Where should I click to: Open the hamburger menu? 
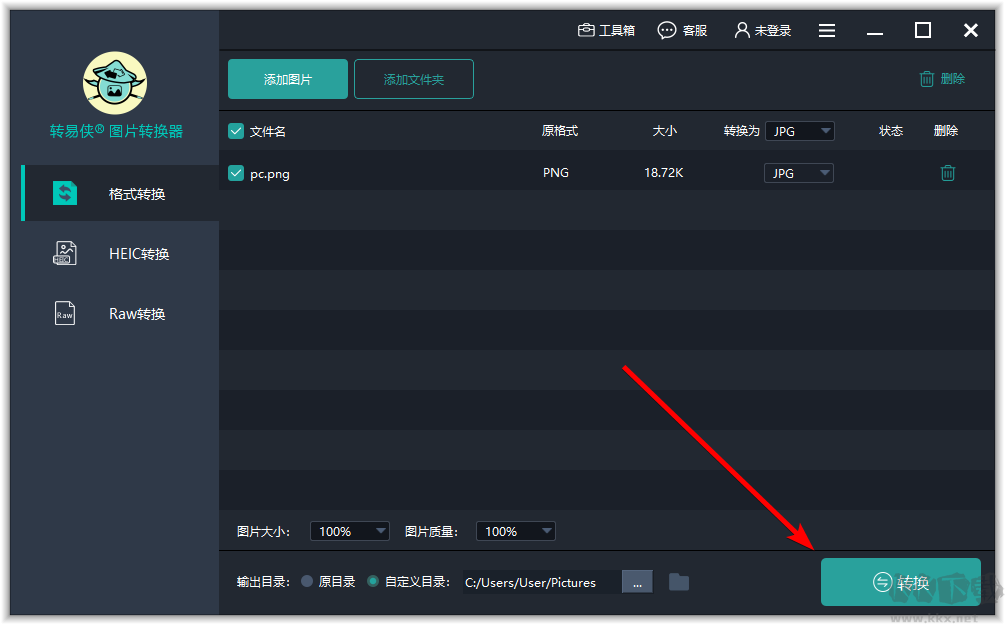click(x=827, y=30)
